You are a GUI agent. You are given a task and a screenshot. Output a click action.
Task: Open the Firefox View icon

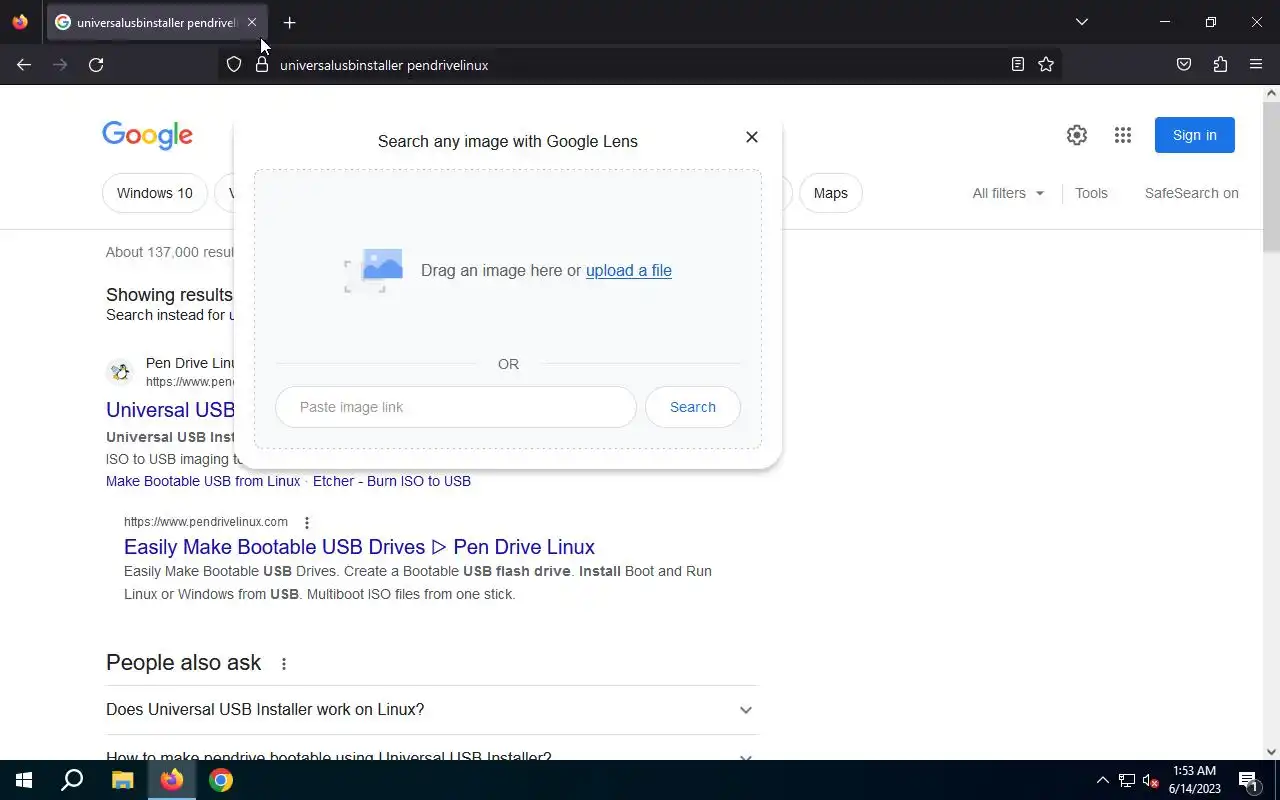coord(20,22)
